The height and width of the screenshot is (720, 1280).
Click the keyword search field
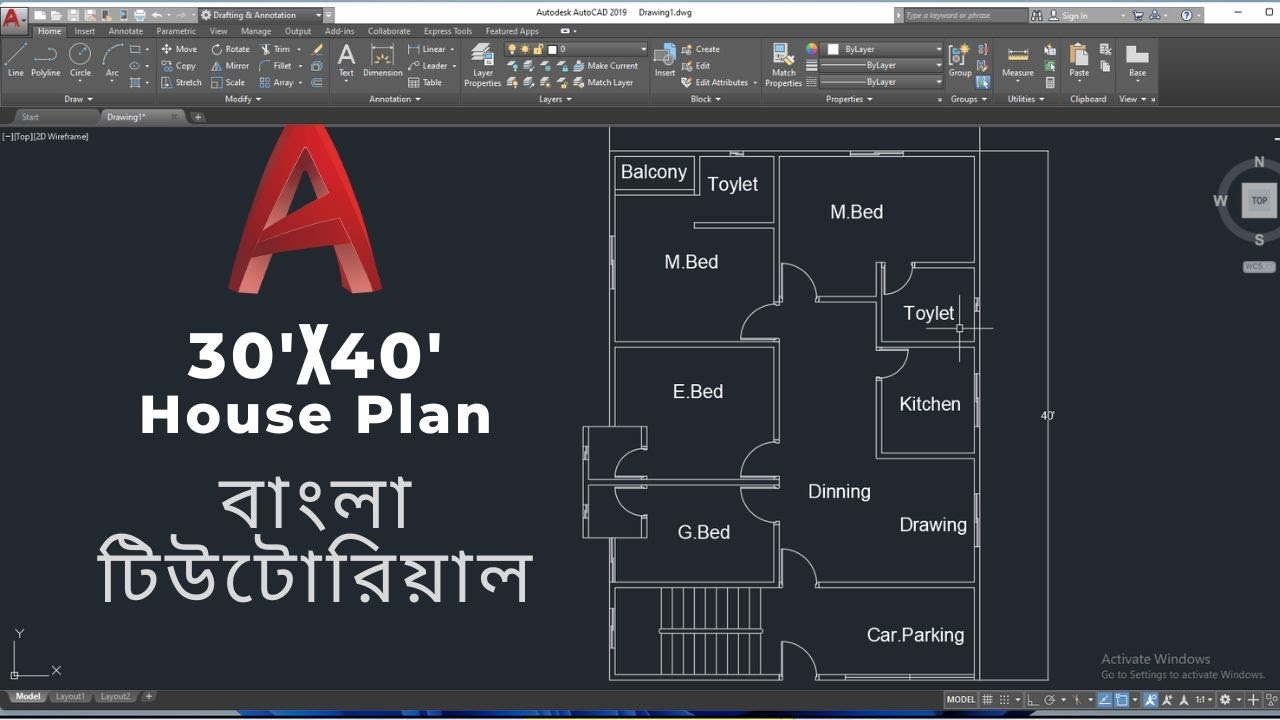coord(965,15)
